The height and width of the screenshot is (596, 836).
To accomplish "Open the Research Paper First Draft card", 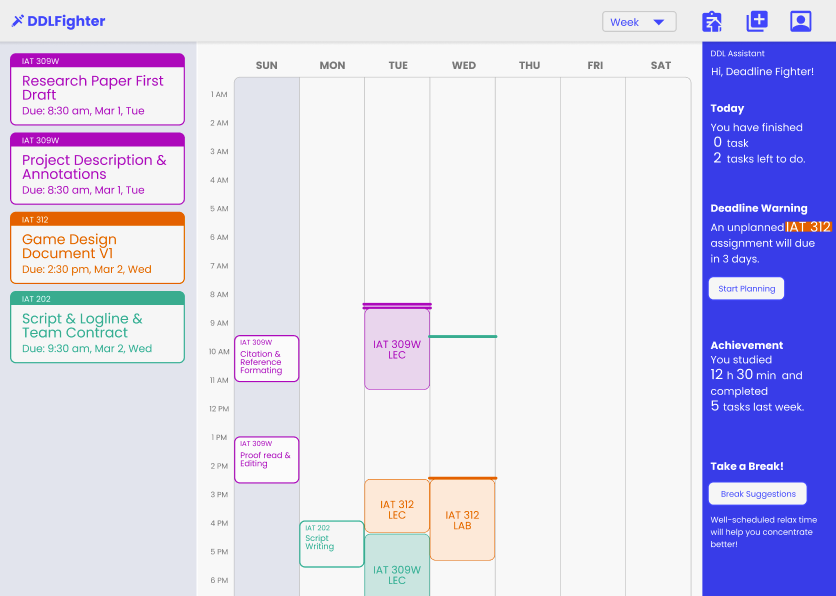I will [x=98, y=89].
